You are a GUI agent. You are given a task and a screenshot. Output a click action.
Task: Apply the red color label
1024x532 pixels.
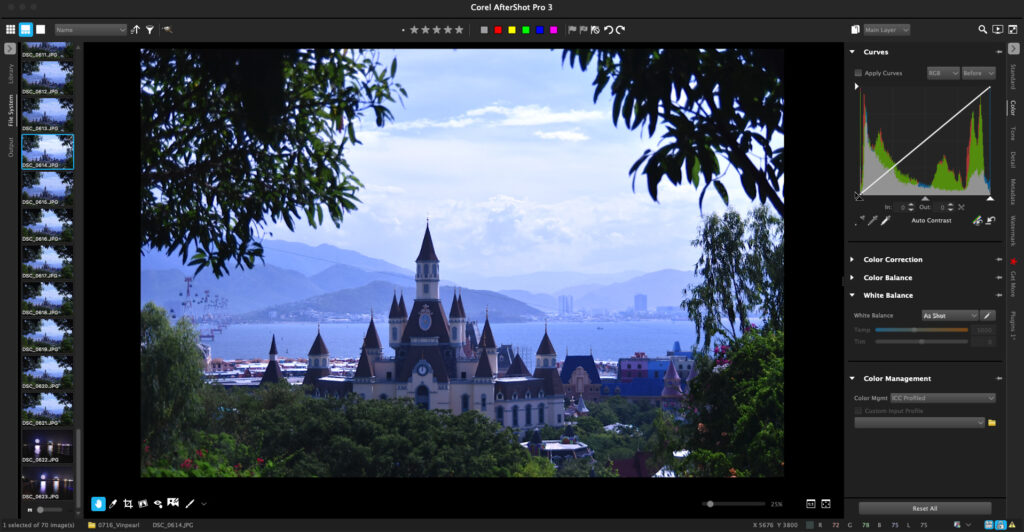click(498, 30)
